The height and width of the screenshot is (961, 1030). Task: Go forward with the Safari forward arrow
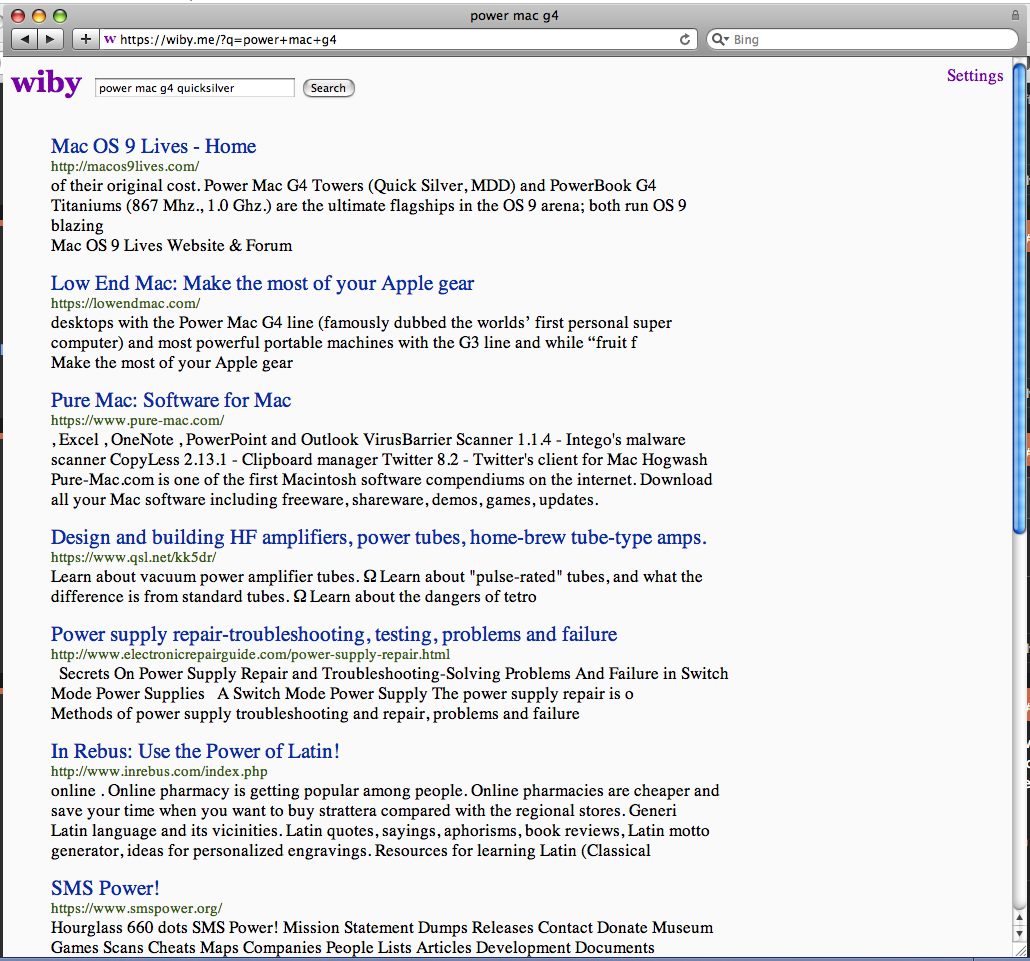[51, 39]
